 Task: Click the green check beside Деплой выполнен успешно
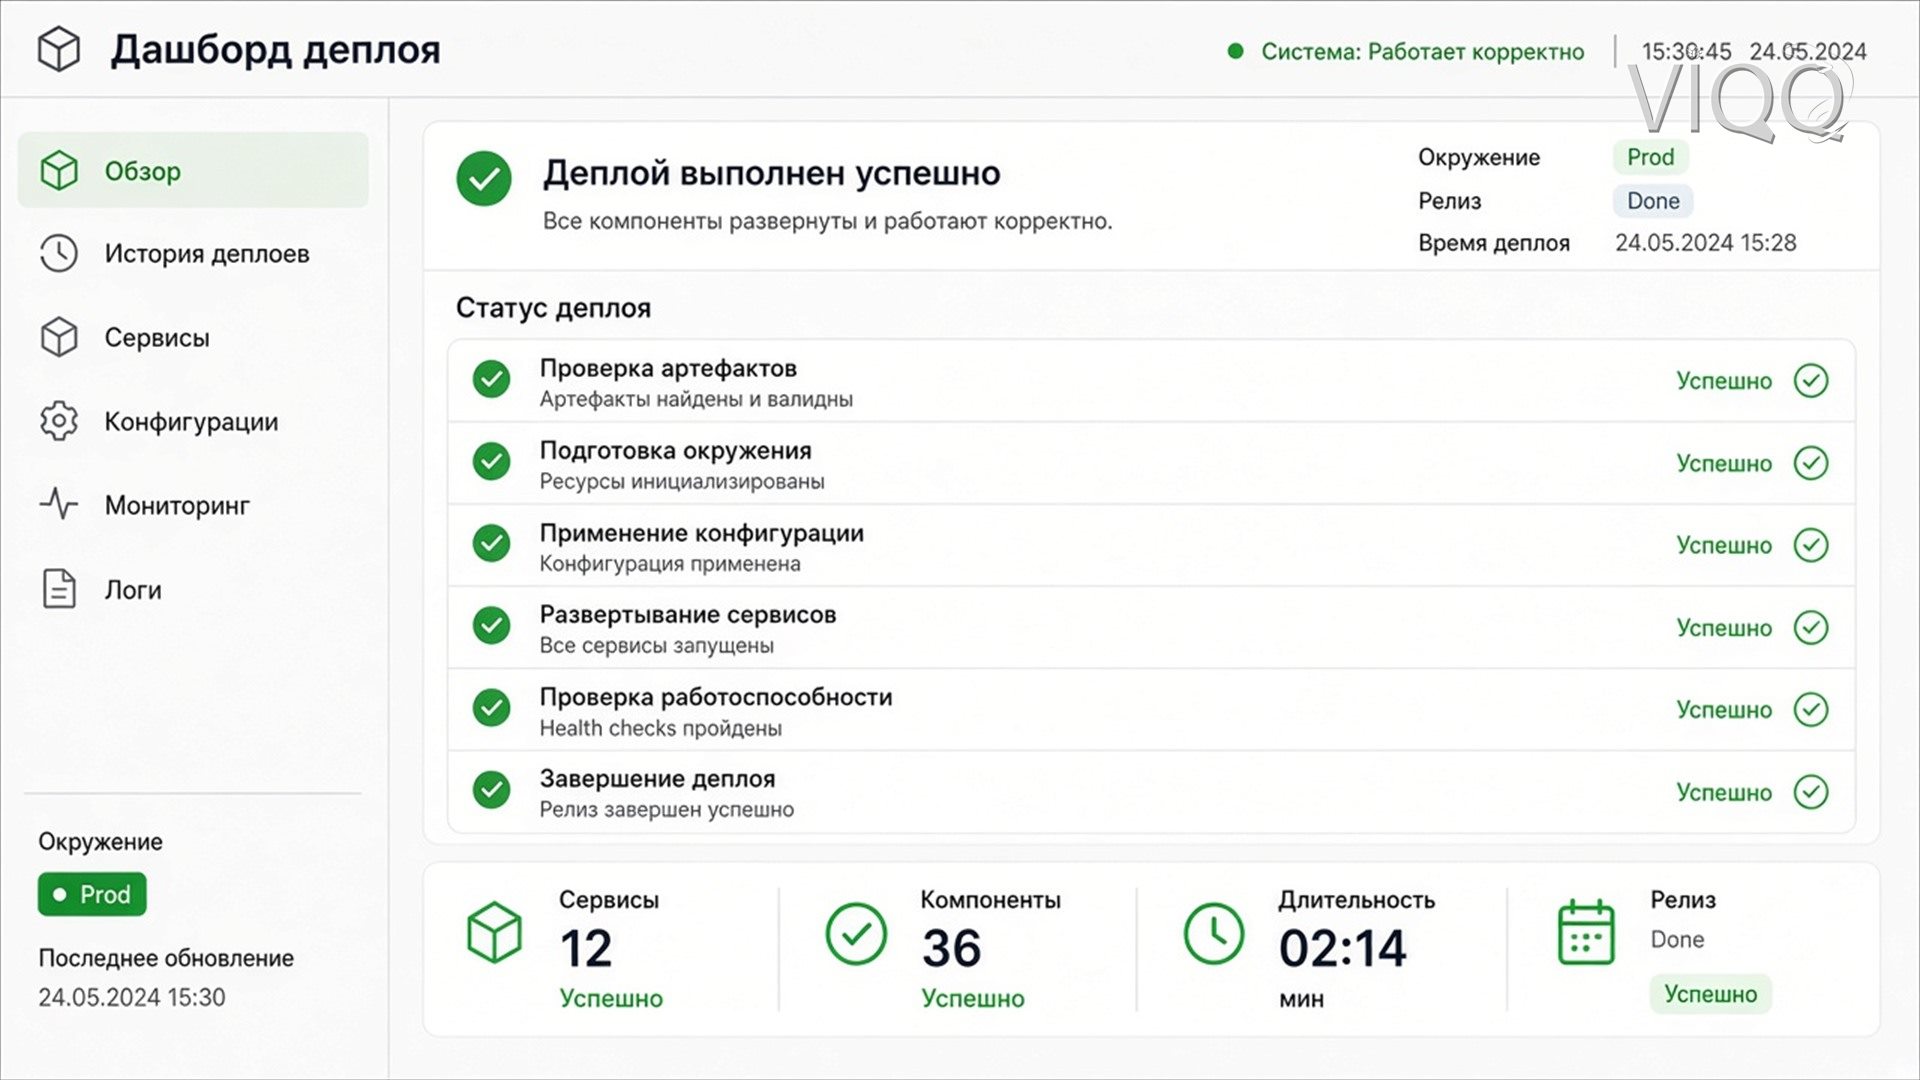(x=484, y=179)
